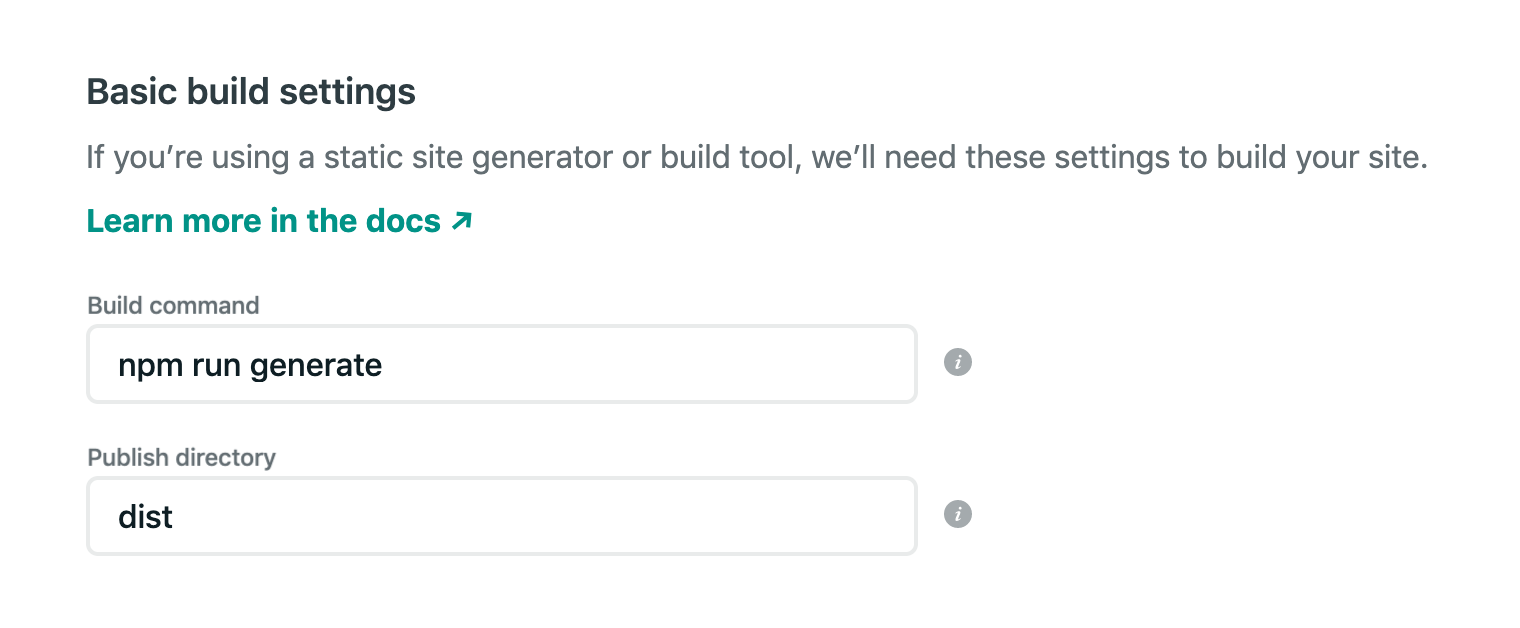Open the "Learn more in the docs" link
The width and height of the screenshot is (1520, 628).
pyautogui.click(x=264, y=221)
